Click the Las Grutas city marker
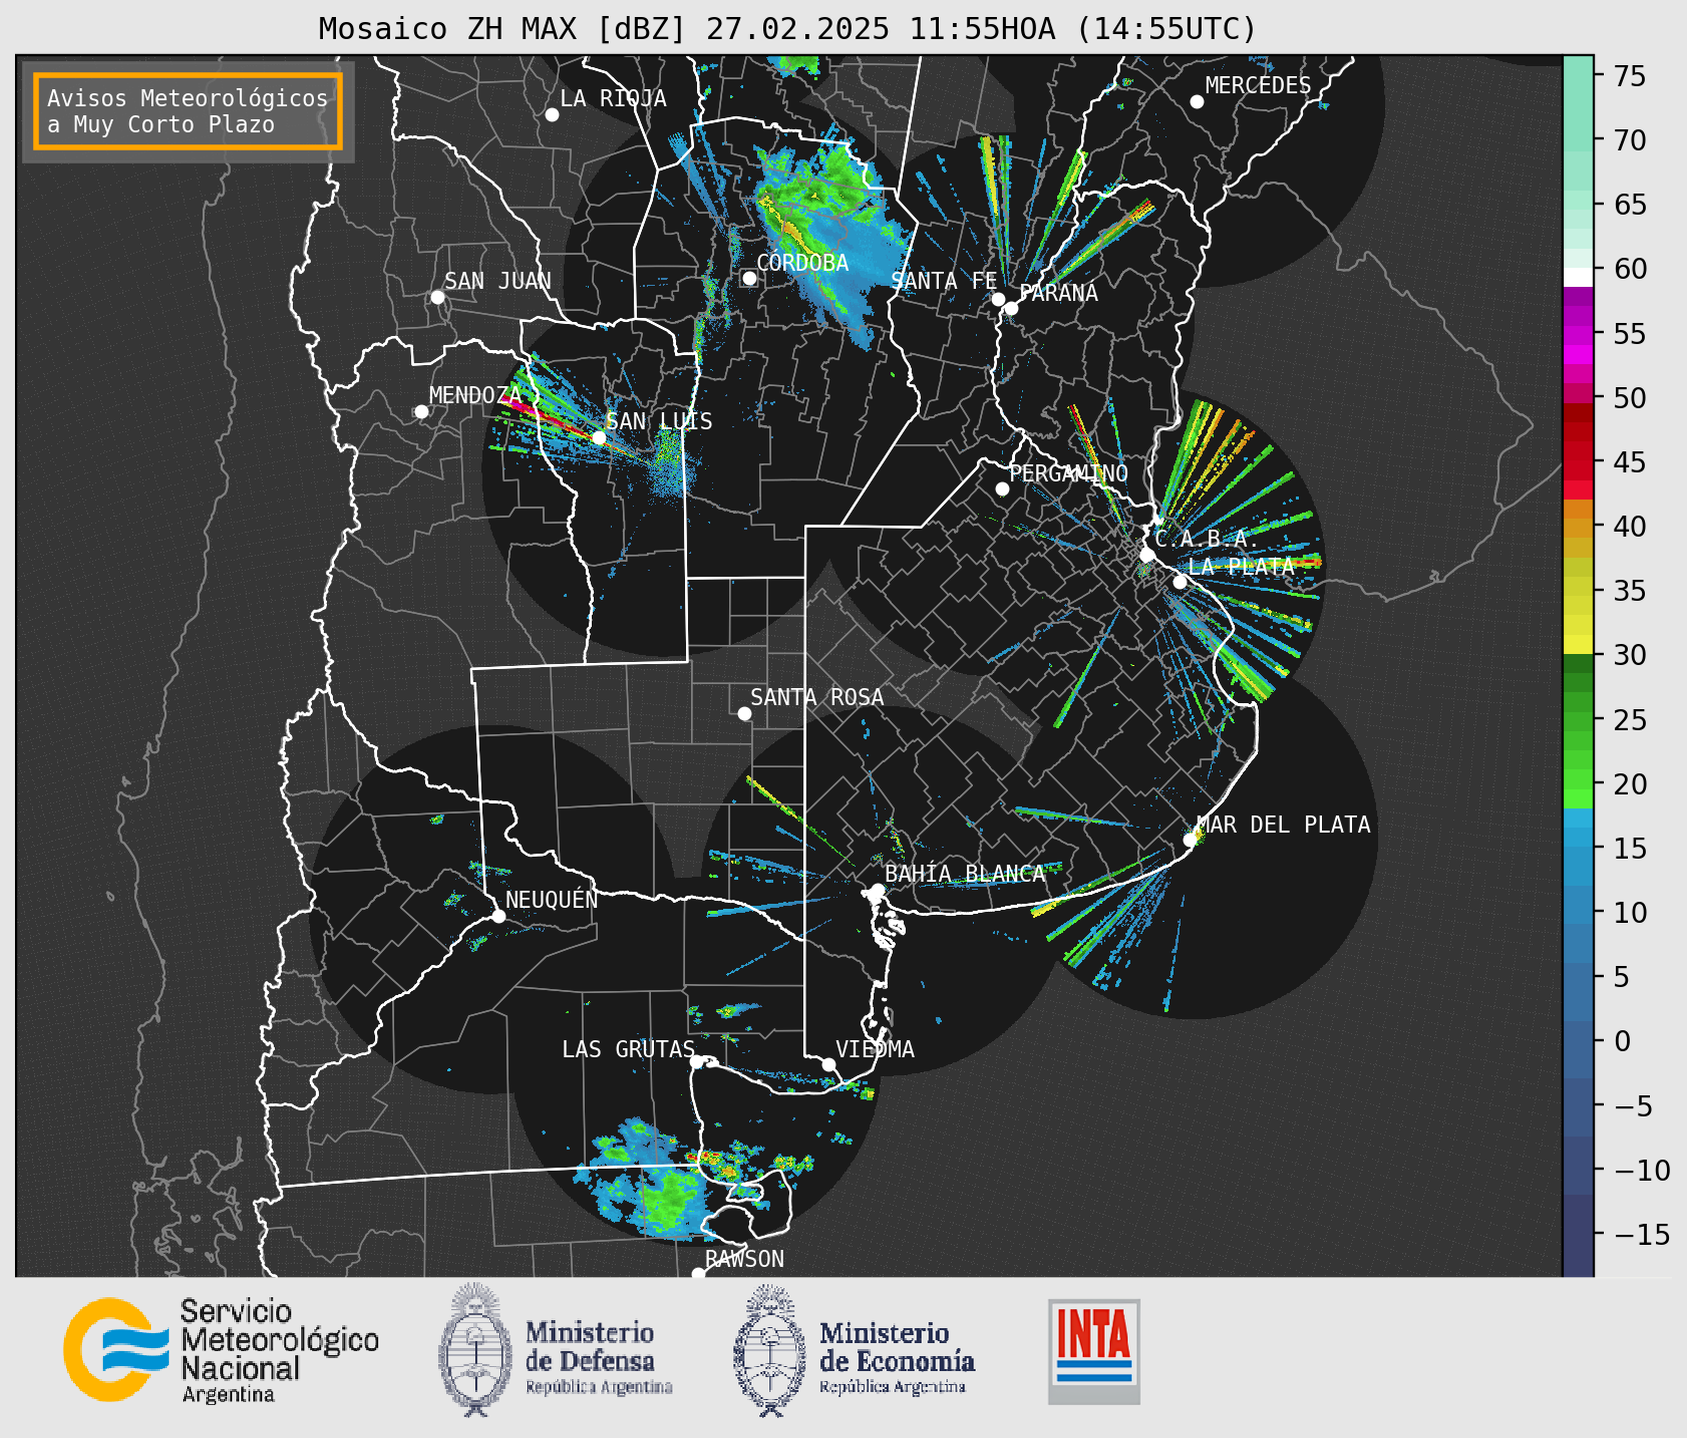The width and height of the screenshot is (1687, 1438). 697,1062
